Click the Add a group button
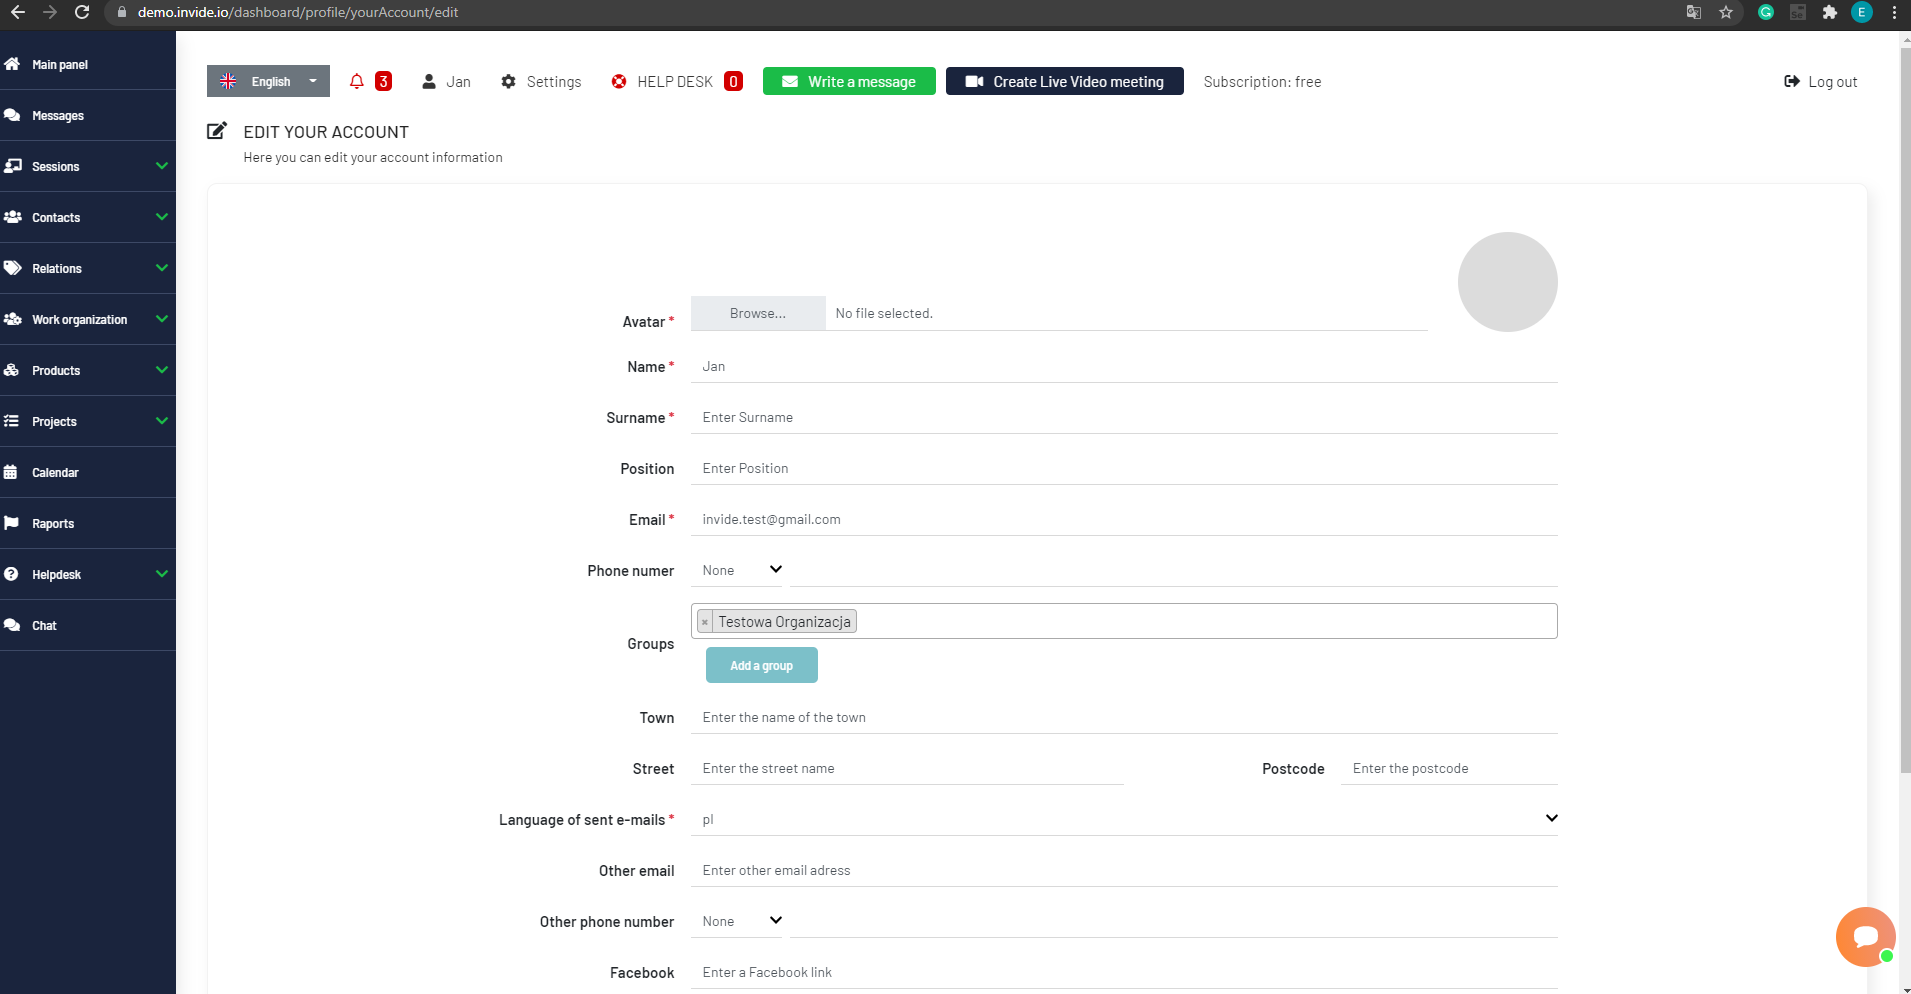Viewport: 1911px width, 994px height. [761, 665]
